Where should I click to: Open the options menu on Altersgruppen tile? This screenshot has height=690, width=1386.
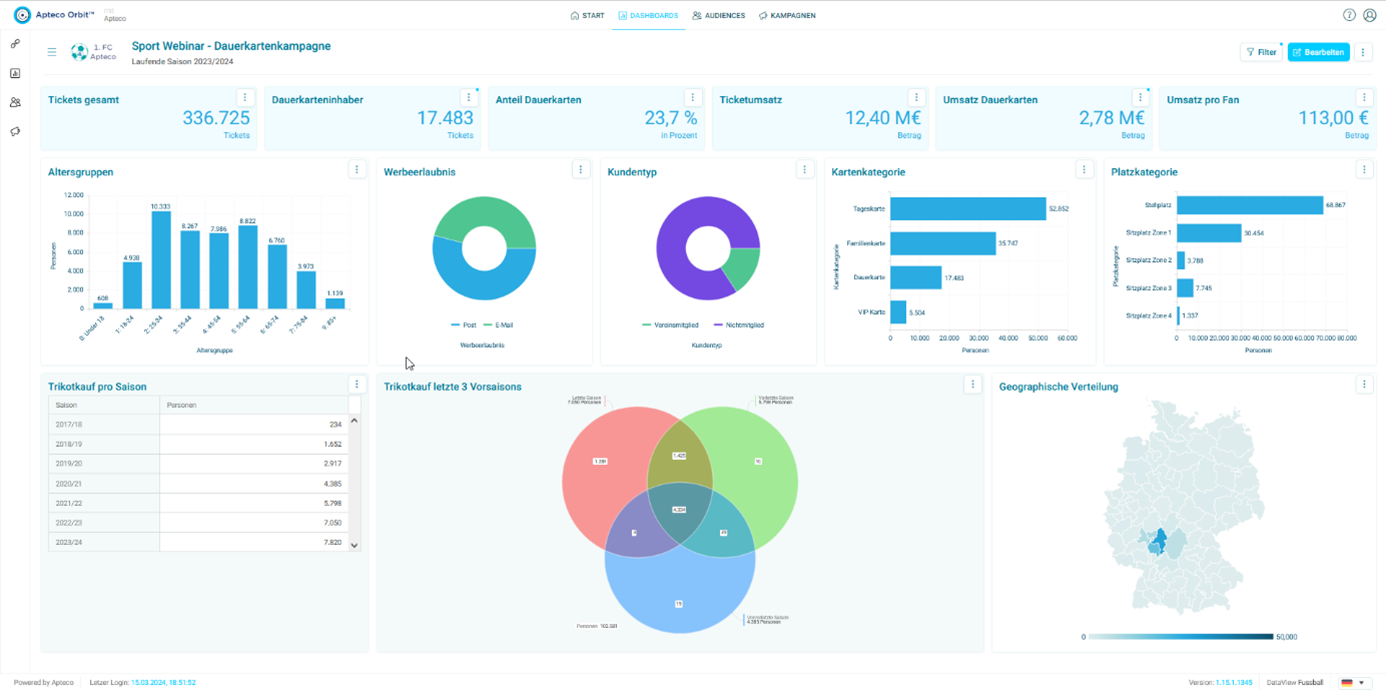[357, 170]
